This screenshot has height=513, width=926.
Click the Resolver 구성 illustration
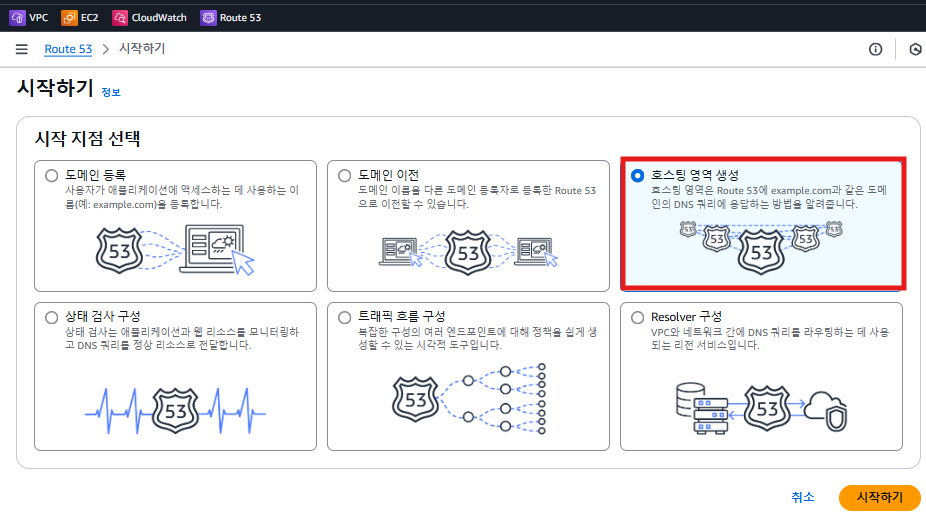[761, 408]
